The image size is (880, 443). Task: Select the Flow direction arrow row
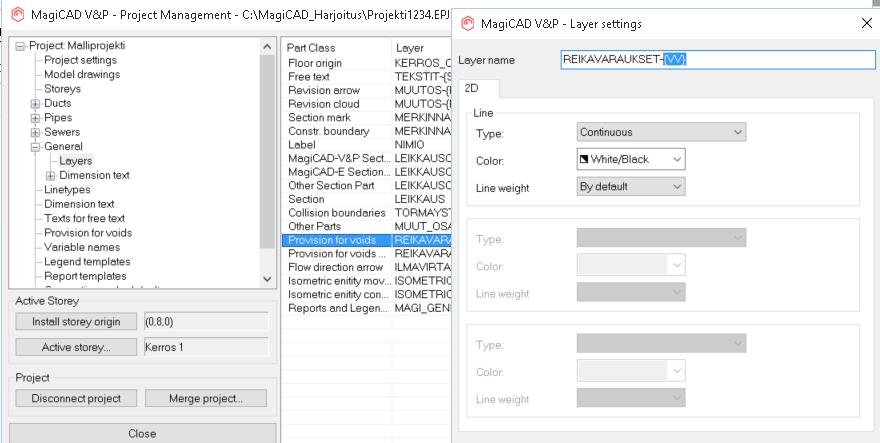click(x=367, y=267)
